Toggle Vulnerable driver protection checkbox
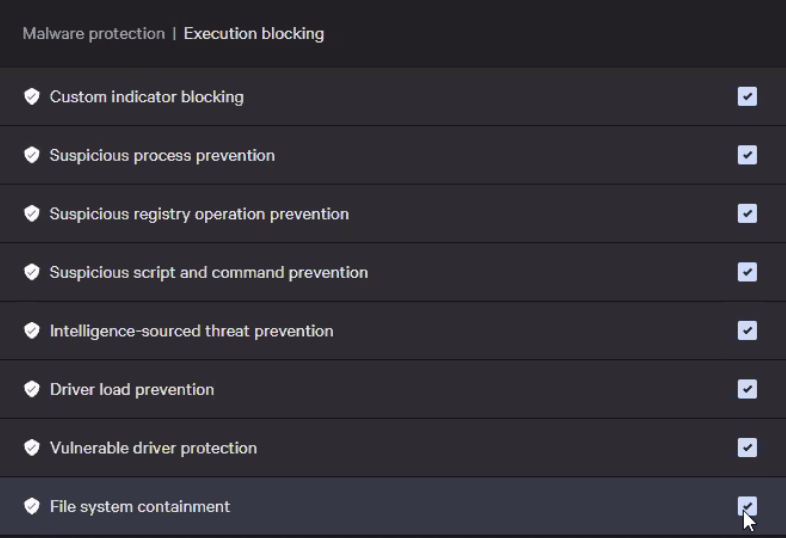 pos(747,447)
